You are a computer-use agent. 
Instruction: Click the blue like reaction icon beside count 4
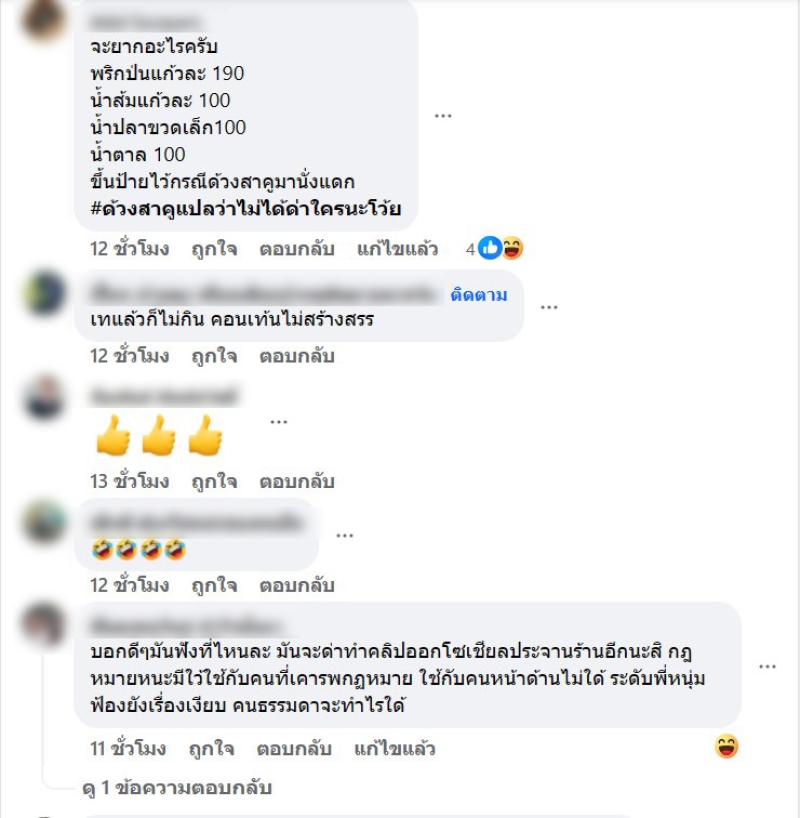[x=489, y=248]
